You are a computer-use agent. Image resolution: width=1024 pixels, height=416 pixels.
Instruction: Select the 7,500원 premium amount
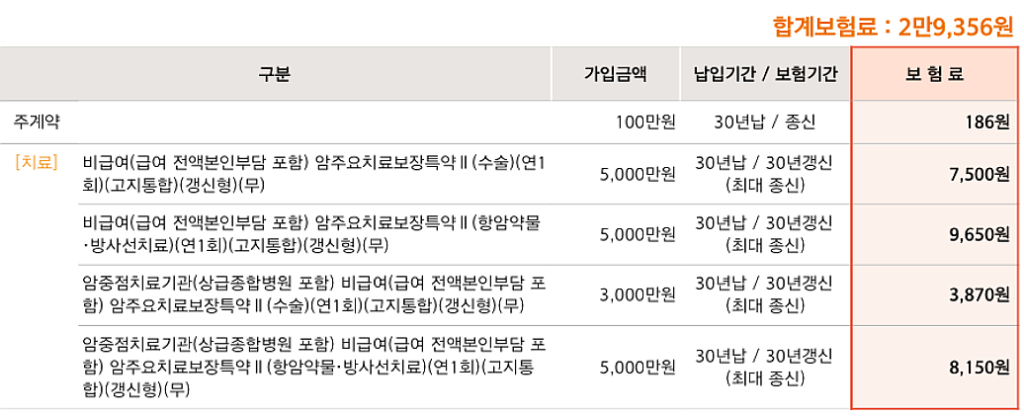980,174
